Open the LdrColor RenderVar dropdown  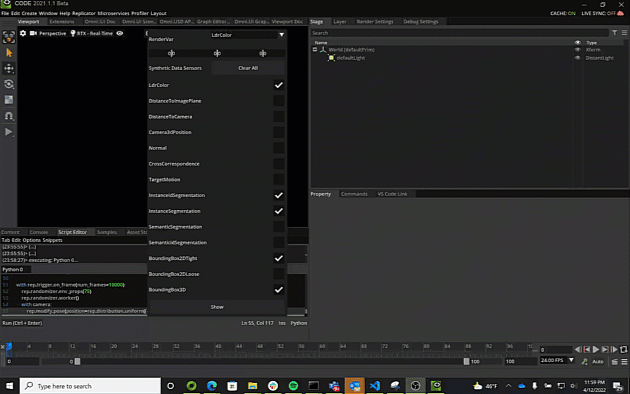(x=248, y=35)
